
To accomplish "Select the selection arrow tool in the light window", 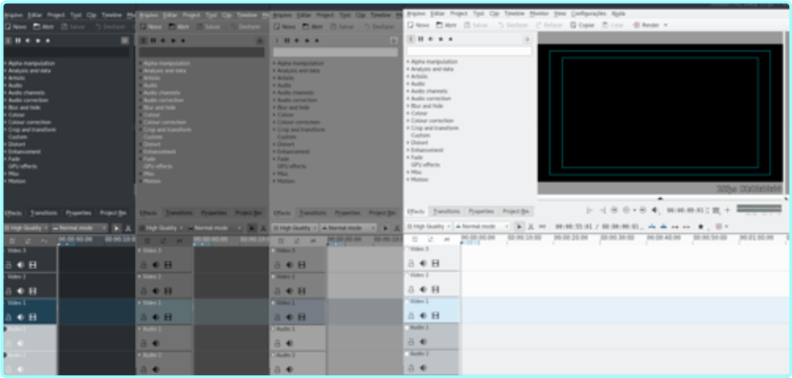I will [519, 226].
